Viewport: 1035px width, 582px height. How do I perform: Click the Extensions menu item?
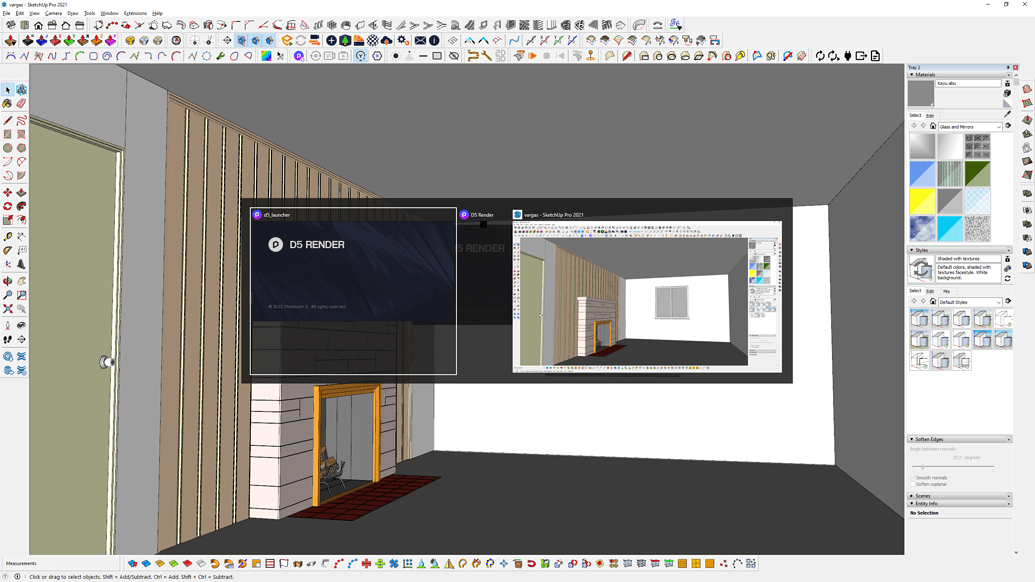[135, 13]
